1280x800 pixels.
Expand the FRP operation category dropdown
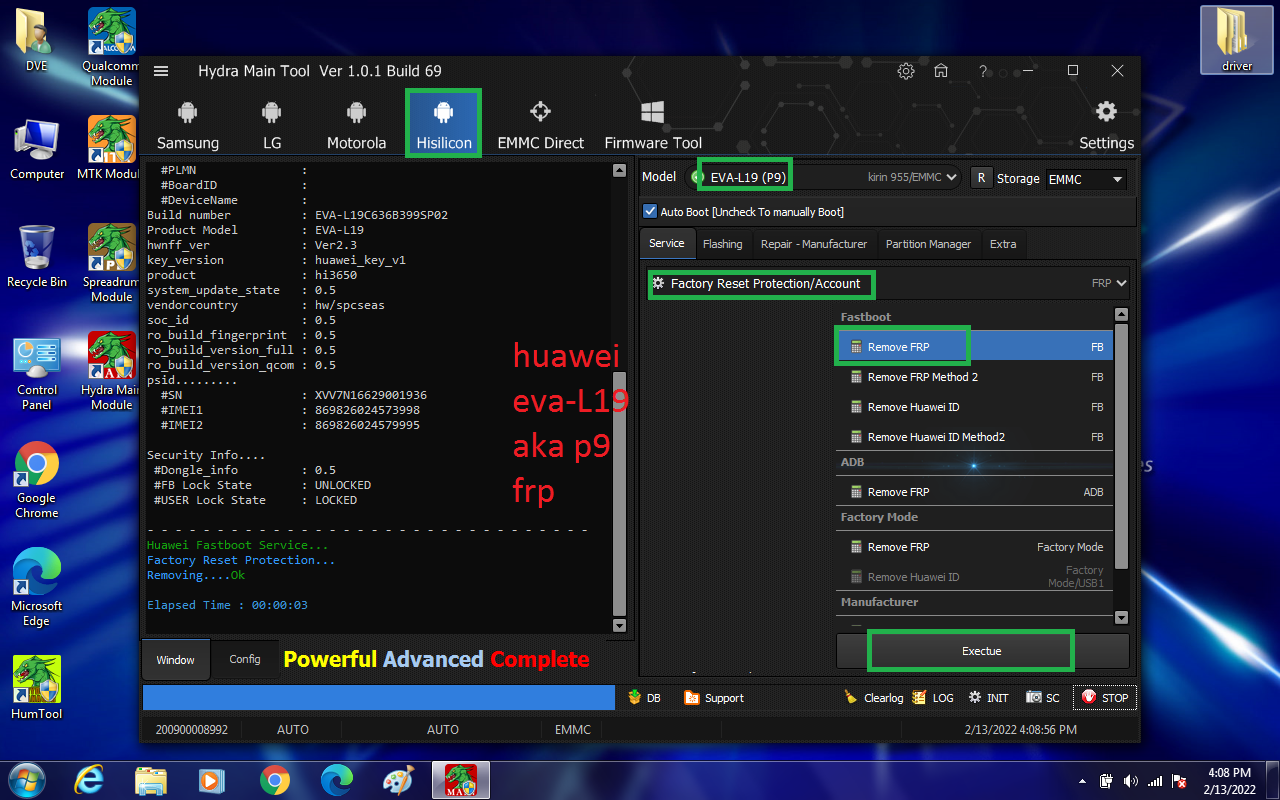click(888, 284)
